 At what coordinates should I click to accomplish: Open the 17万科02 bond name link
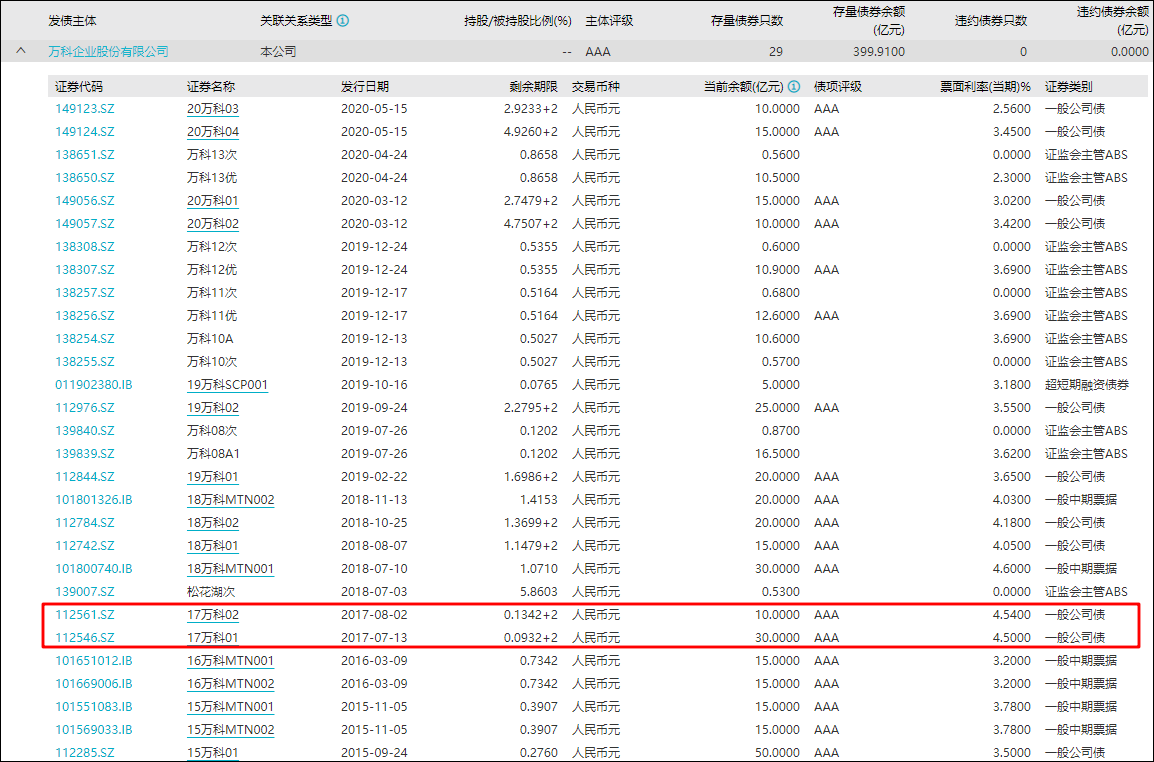click(213, 615)
